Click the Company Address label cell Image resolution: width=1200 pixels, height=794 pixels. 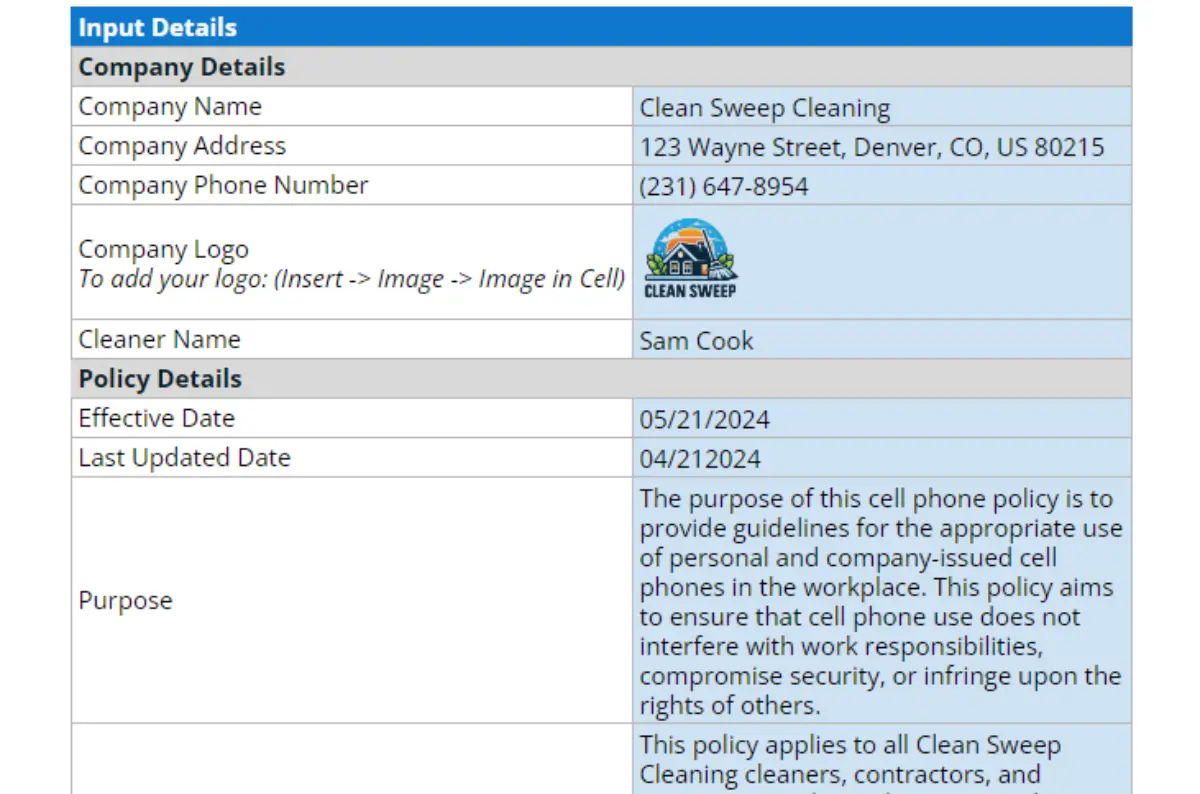tap(351, 146)
